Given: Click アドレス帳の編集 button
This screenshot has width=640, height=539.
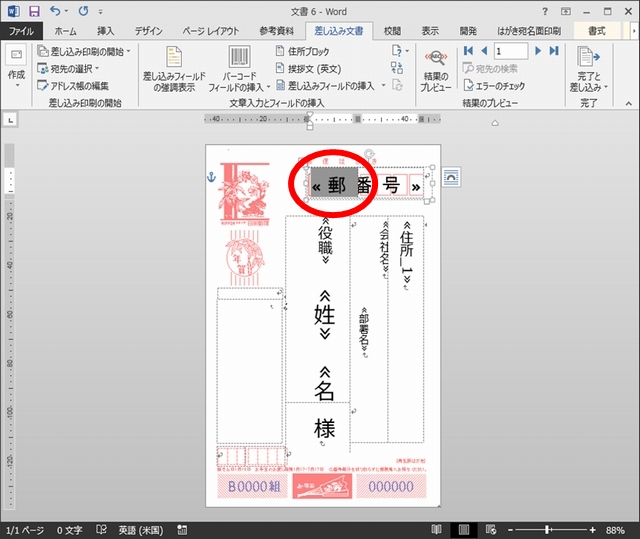Looking at the screenshot, I should [73, 86].
